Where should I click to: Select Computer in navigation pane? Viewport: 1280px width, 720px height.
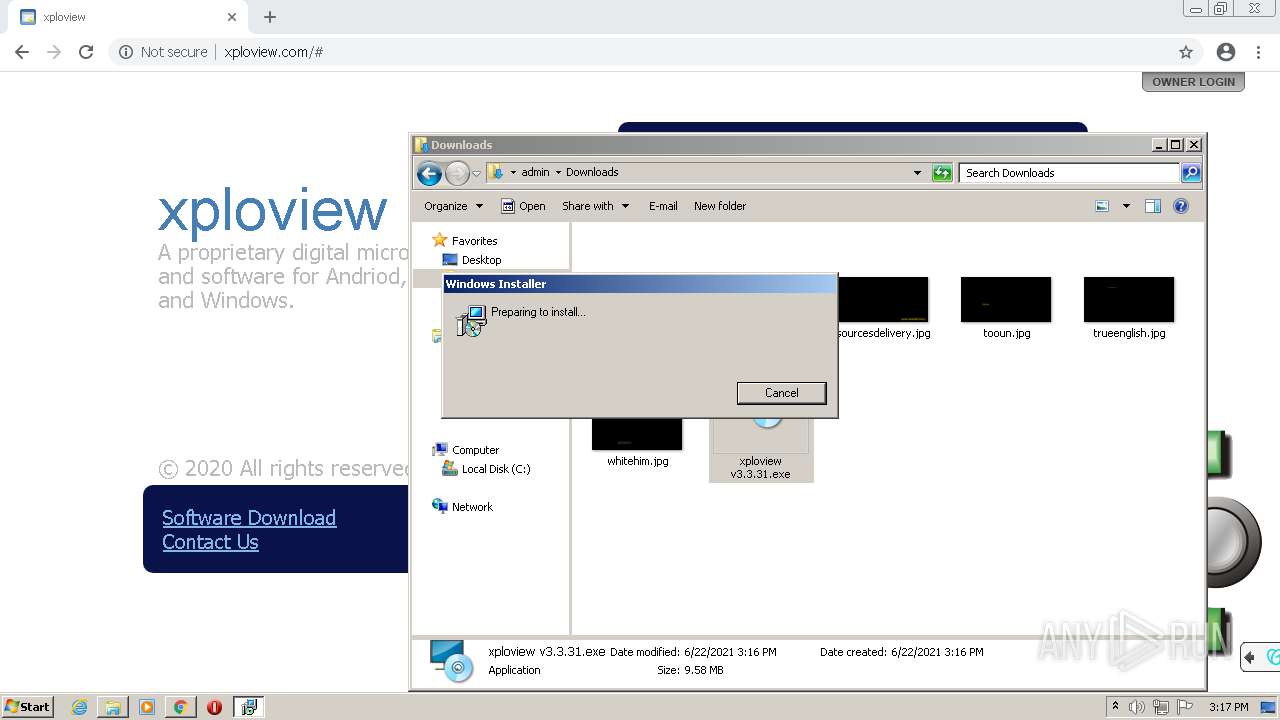[x=465, y=450]
